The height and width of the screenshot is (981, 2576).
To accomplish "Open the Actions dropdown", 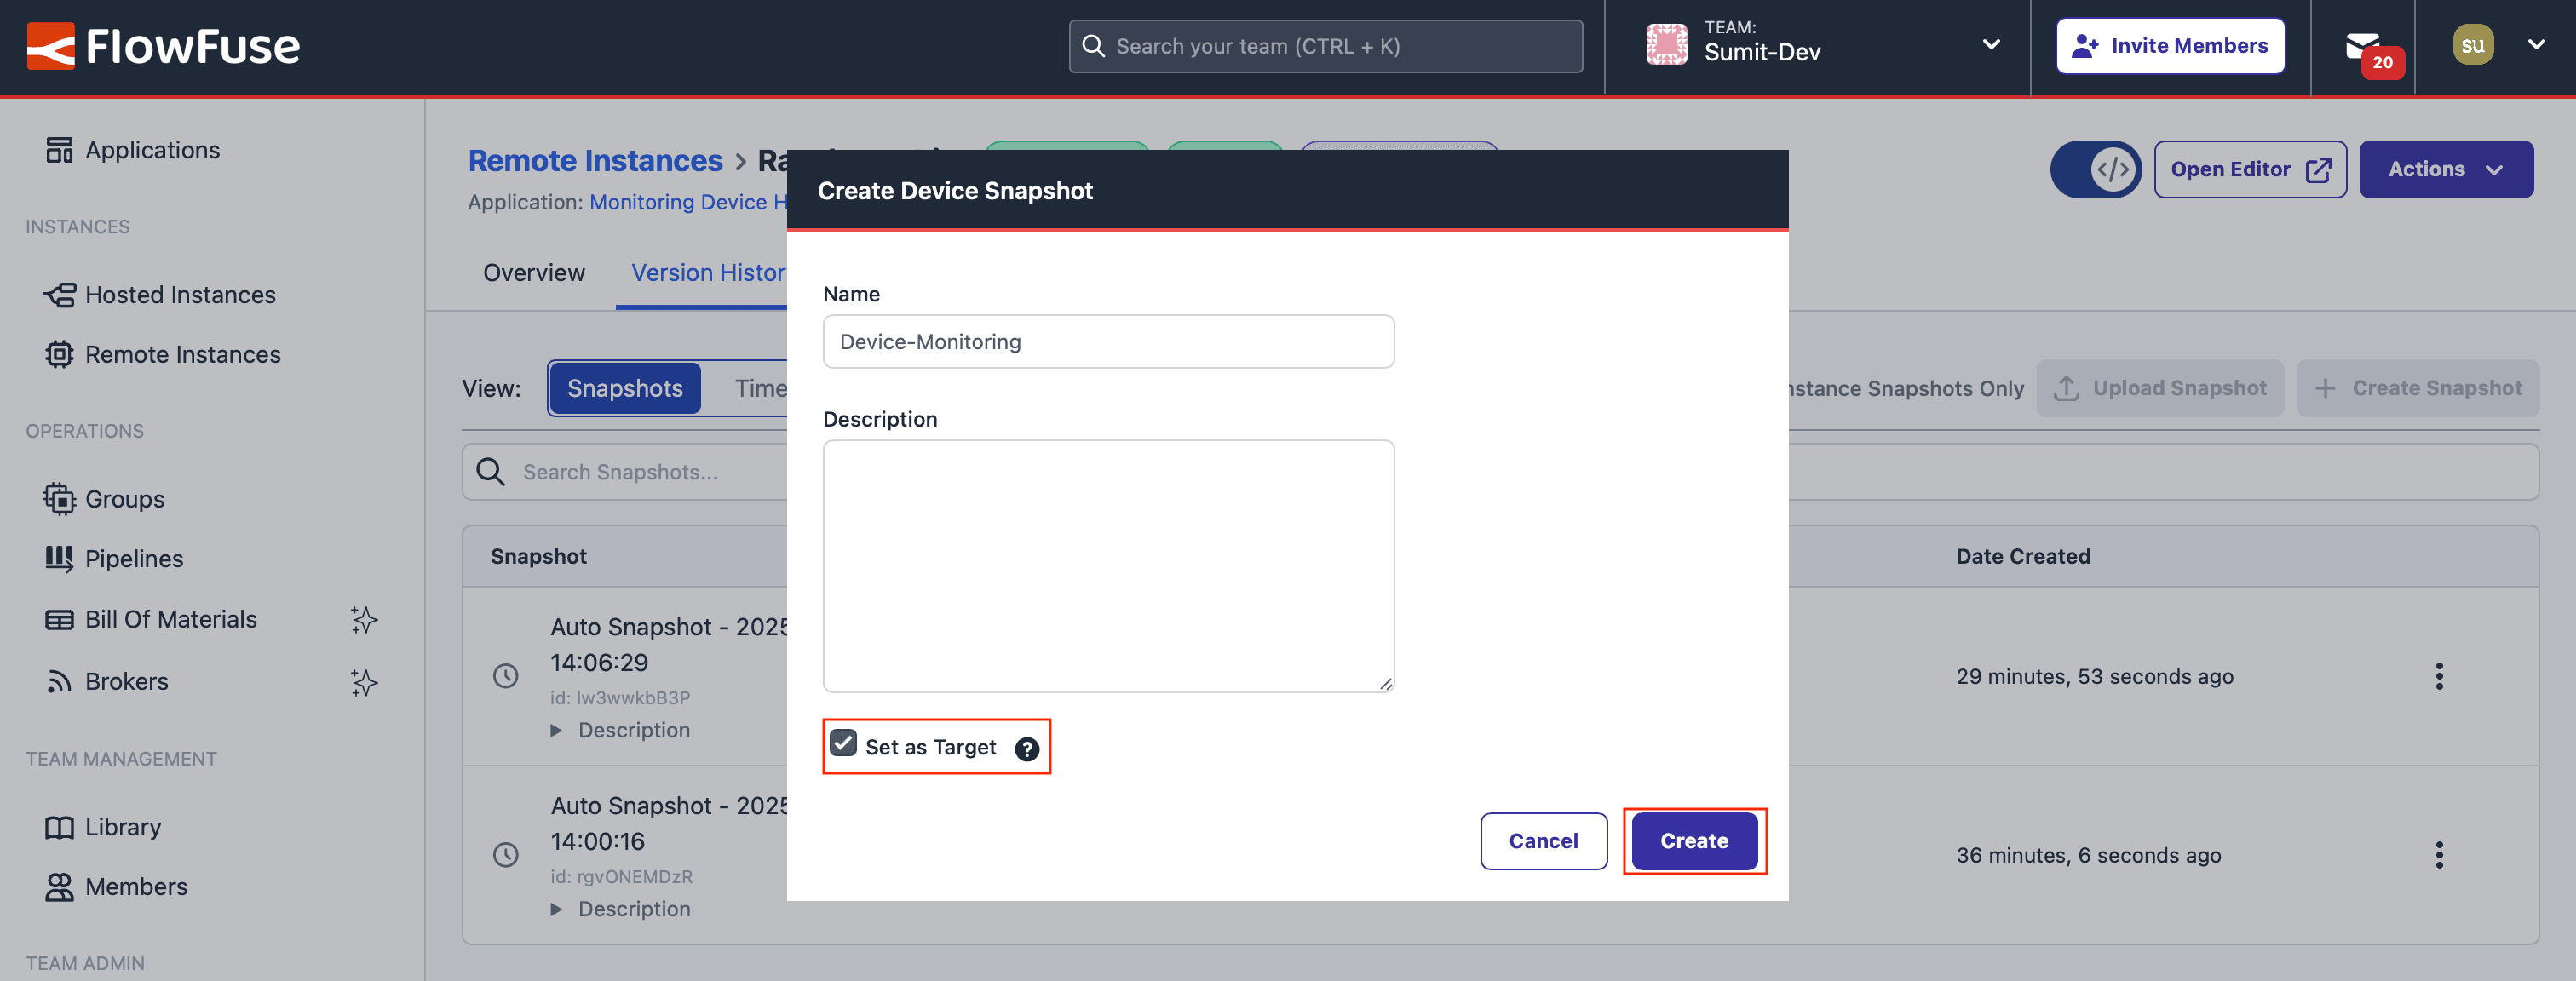I will (x=2446, y=169).
